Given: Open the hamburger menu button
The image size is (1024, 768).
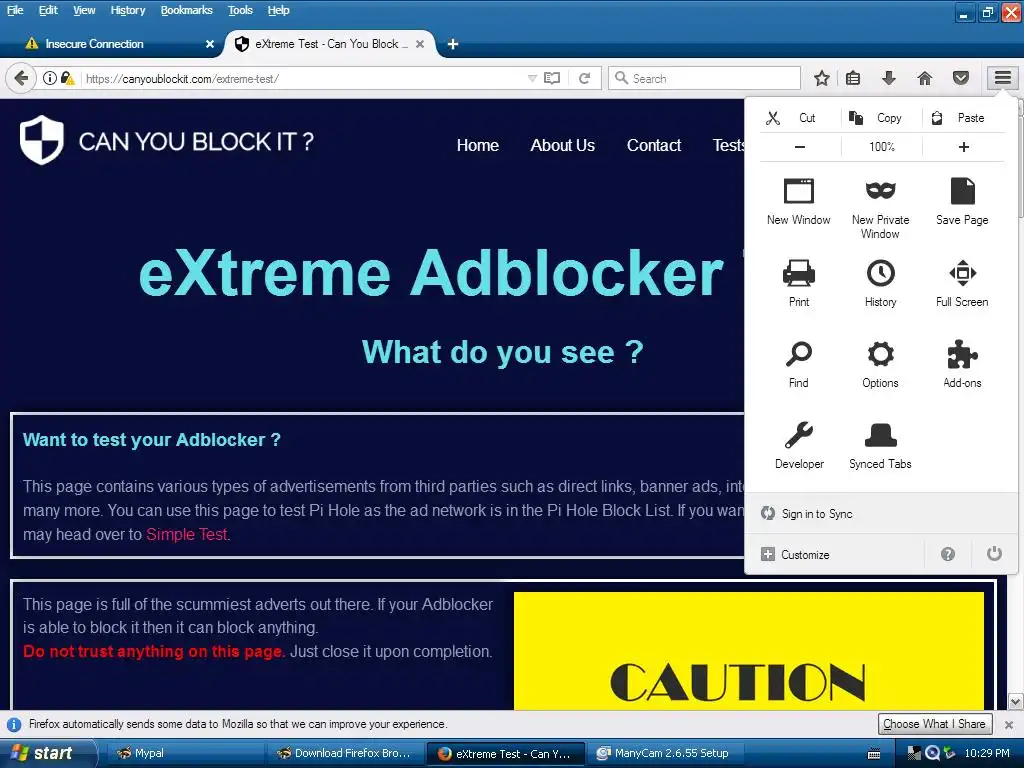Looking at the screenshot, I should coord(1002,78).
